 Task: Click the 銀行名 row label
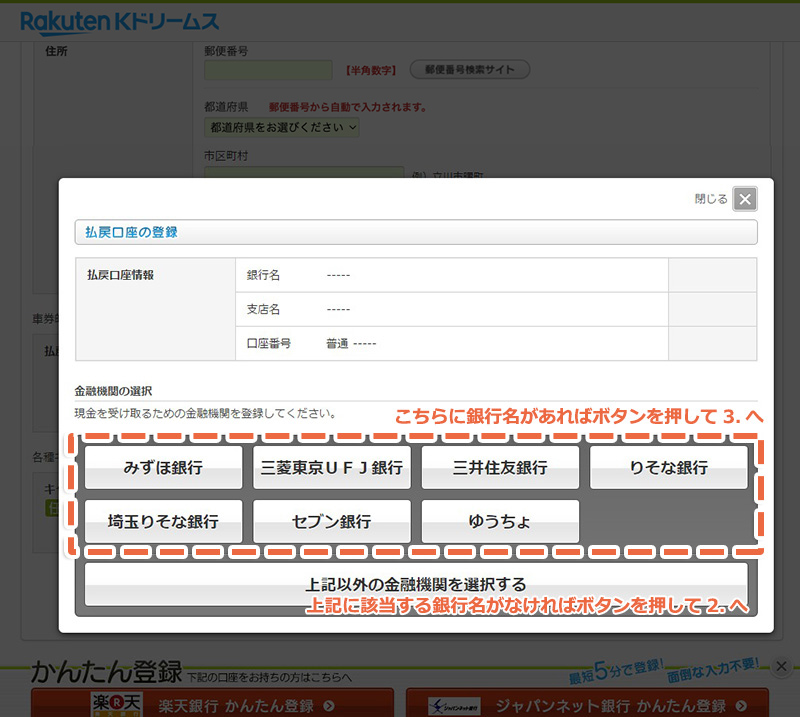[263, 275]
